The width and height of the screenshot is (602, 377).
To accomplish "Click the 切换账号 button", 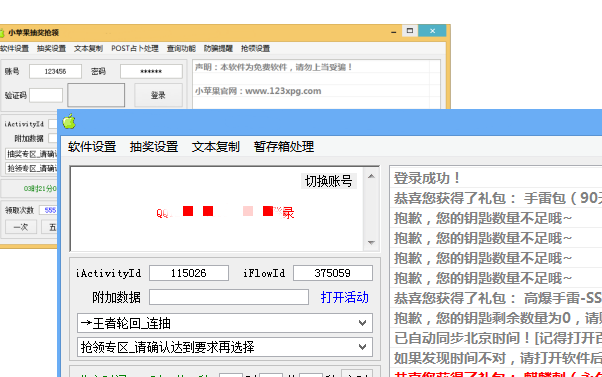I will [329, 181].
